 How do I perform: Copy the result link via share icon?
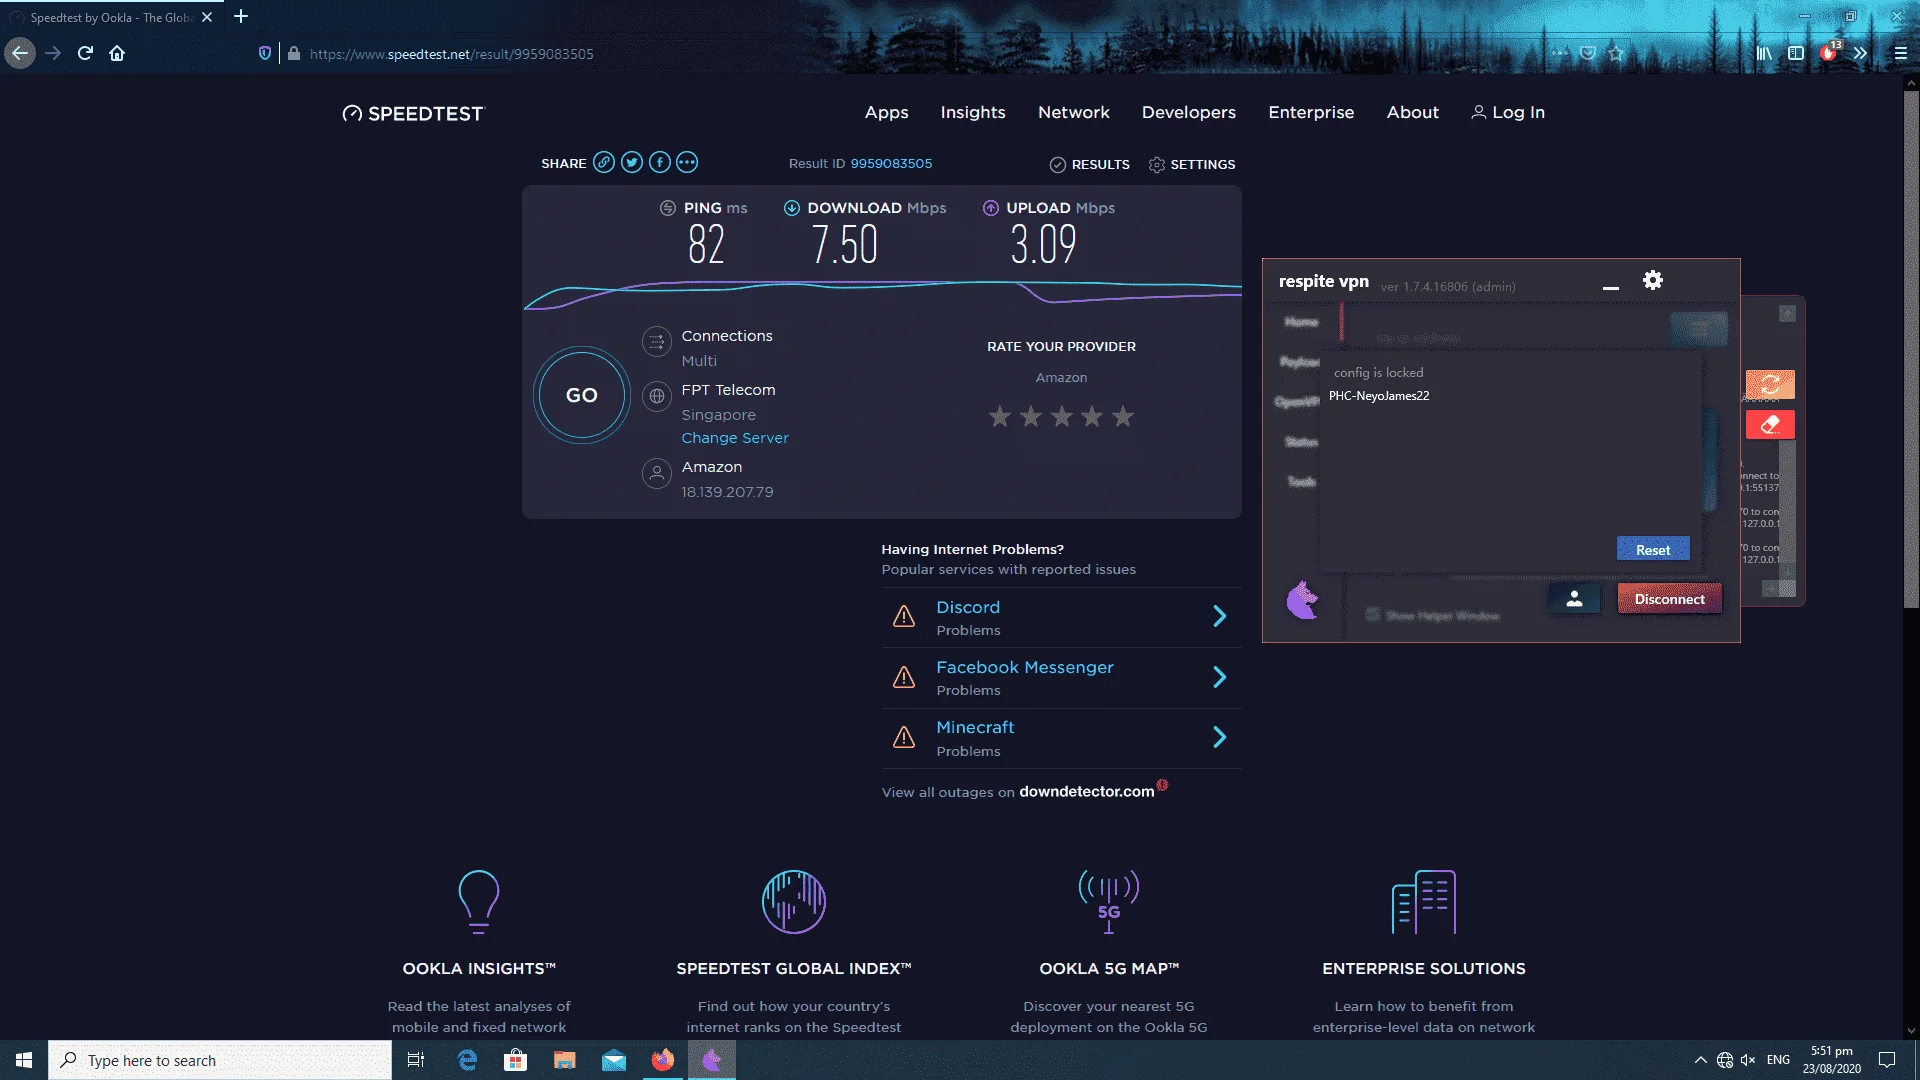(604, 163)
